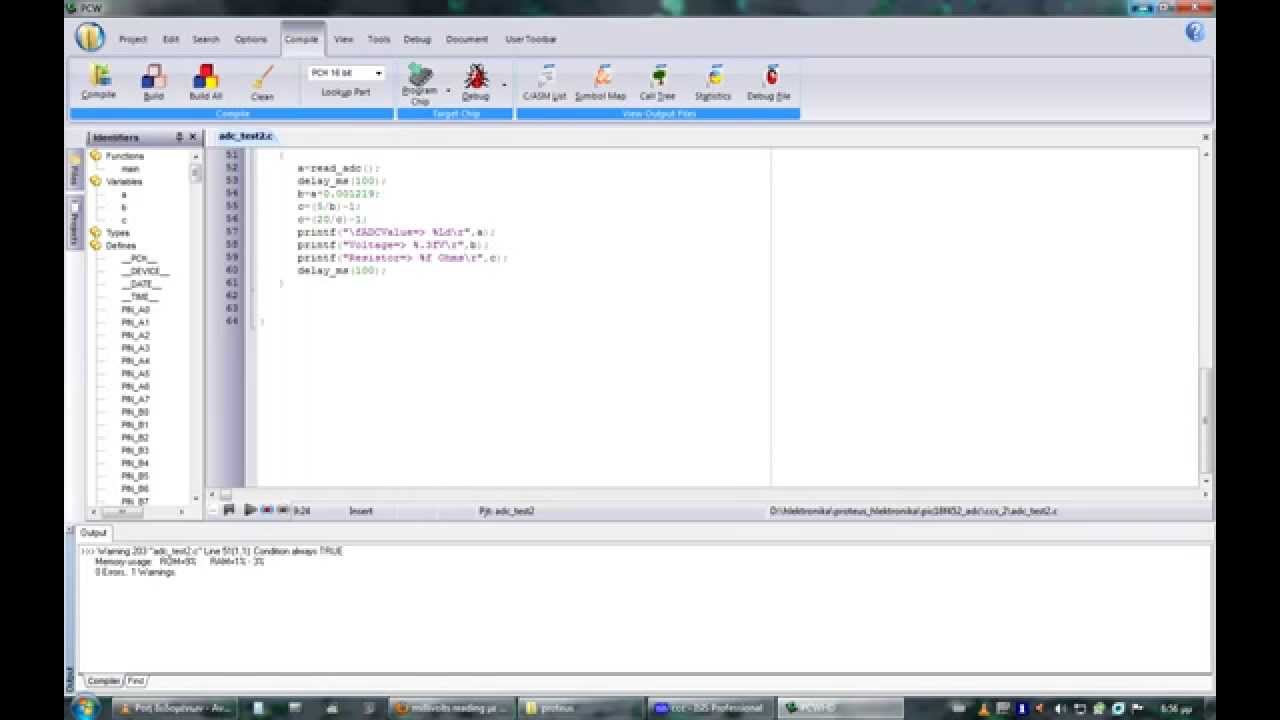Pin the Identifiers panel
The height and width of the screenshot is (720, 1280).
click(179, 137)
